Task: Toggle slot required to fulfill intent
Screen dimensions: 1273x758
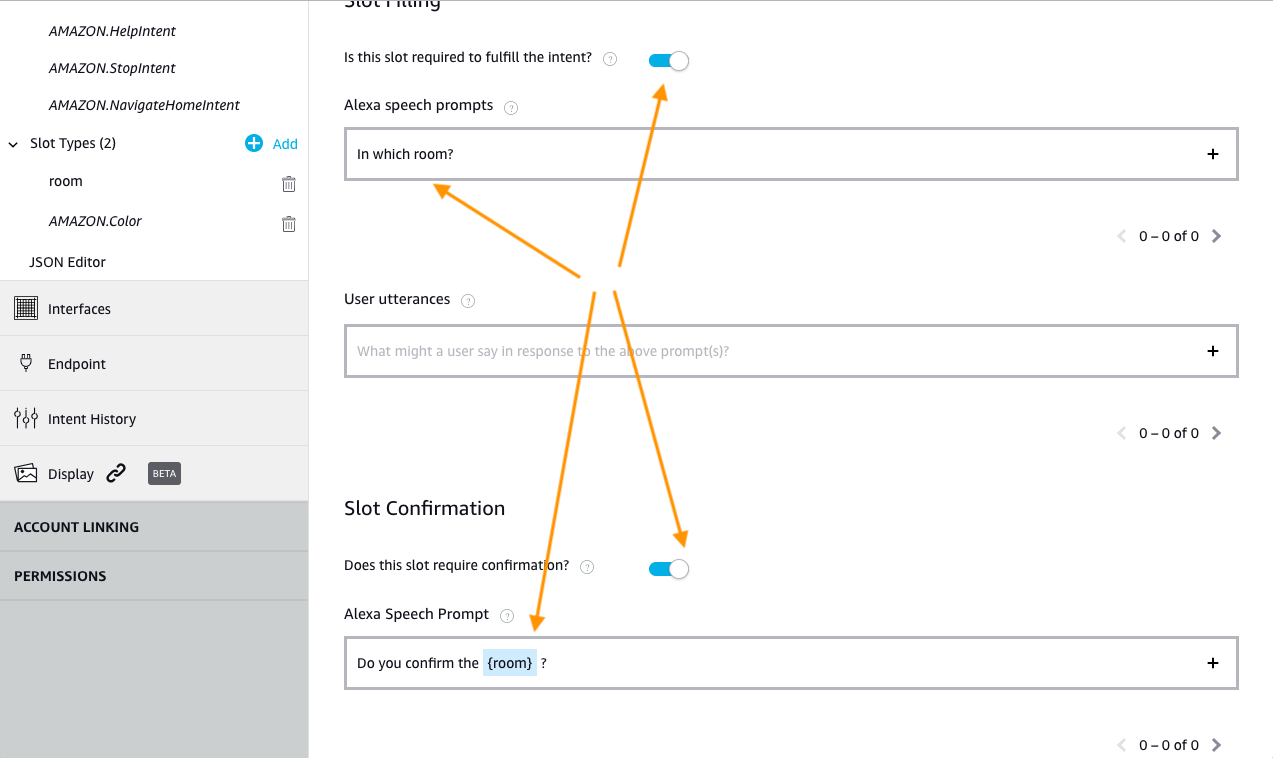Action: (668, 60)
